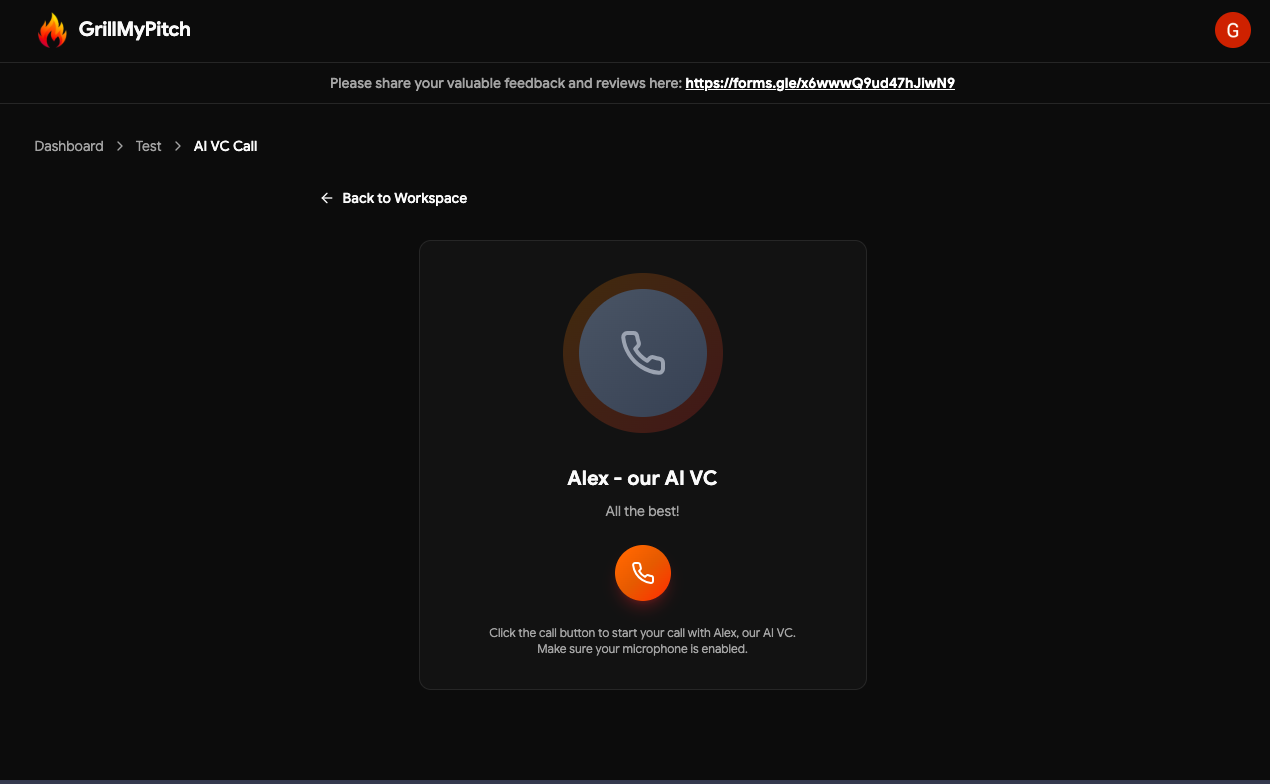The image size is (1270, 784).
Task: Click the AI VC Call breadcrumb entry
Action: [224, 146]
